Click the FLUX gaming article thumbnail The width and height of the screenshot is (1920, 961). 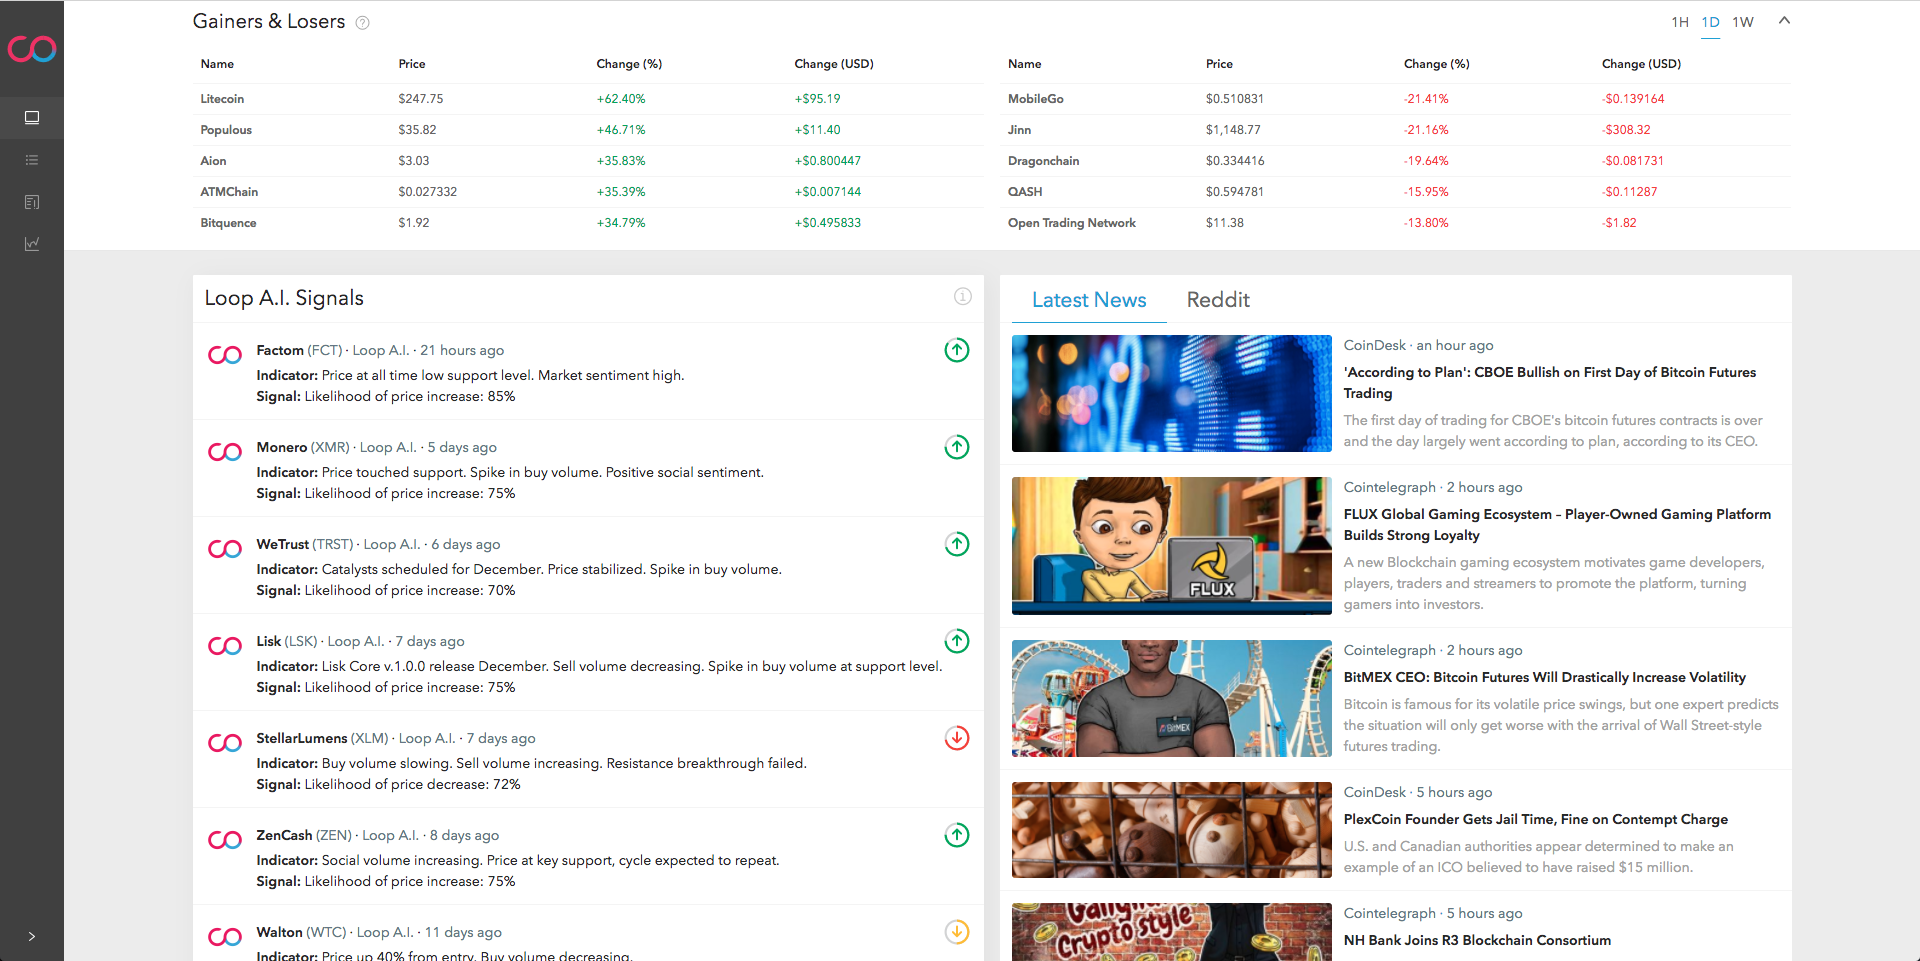click(1170, 546)
